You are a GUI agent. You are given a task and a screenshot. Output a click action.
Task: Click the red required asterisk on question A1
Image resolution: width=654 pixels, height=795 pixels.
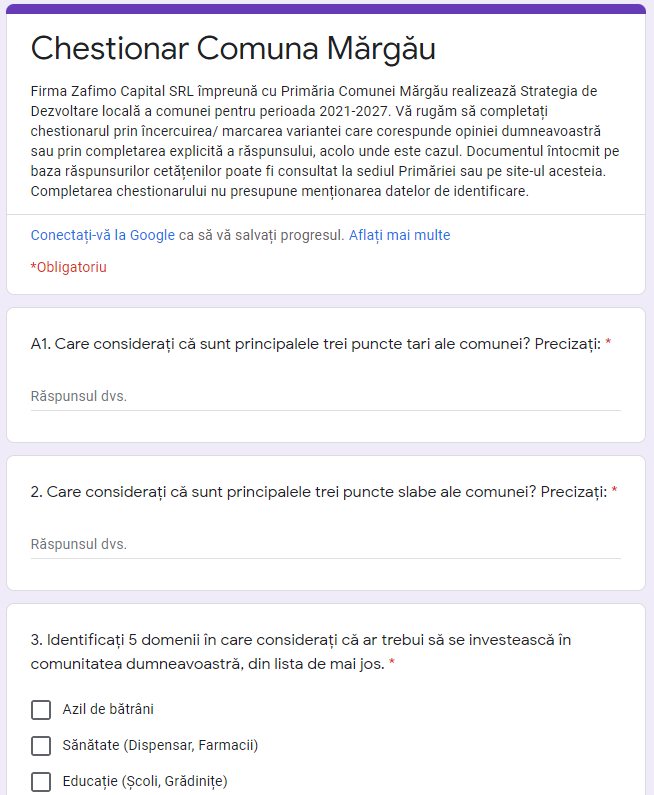click(608, 344)
